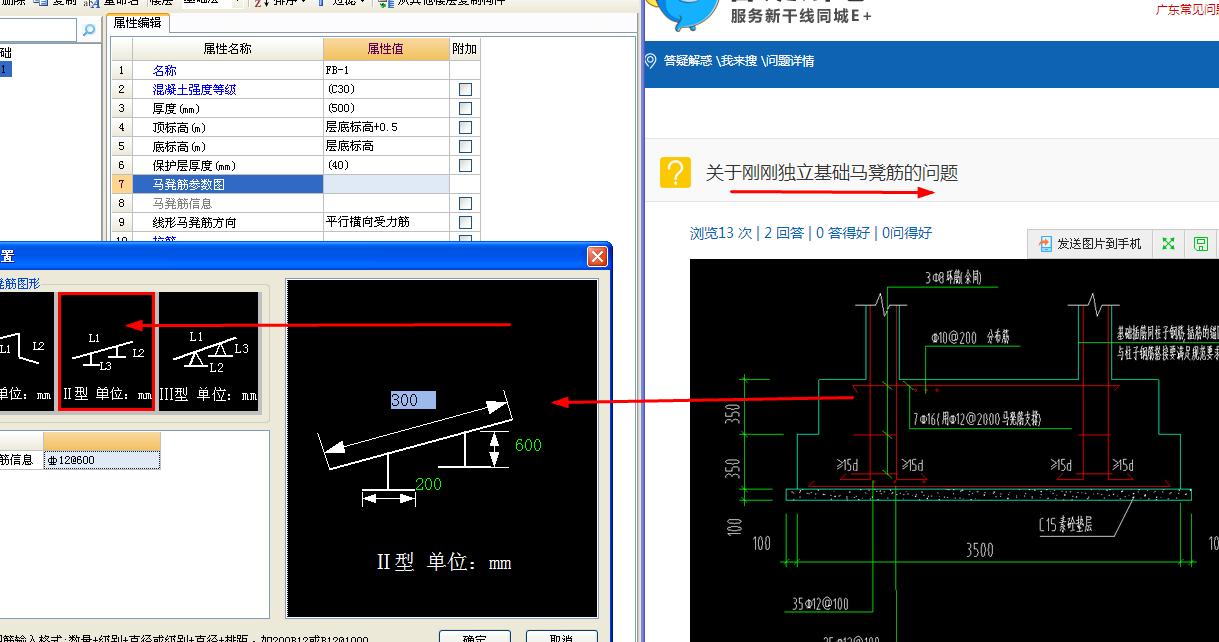1219x642 pixels.
Task: Open the 问题详情 breadcrumb link
Action: click(x=790, y=61)
